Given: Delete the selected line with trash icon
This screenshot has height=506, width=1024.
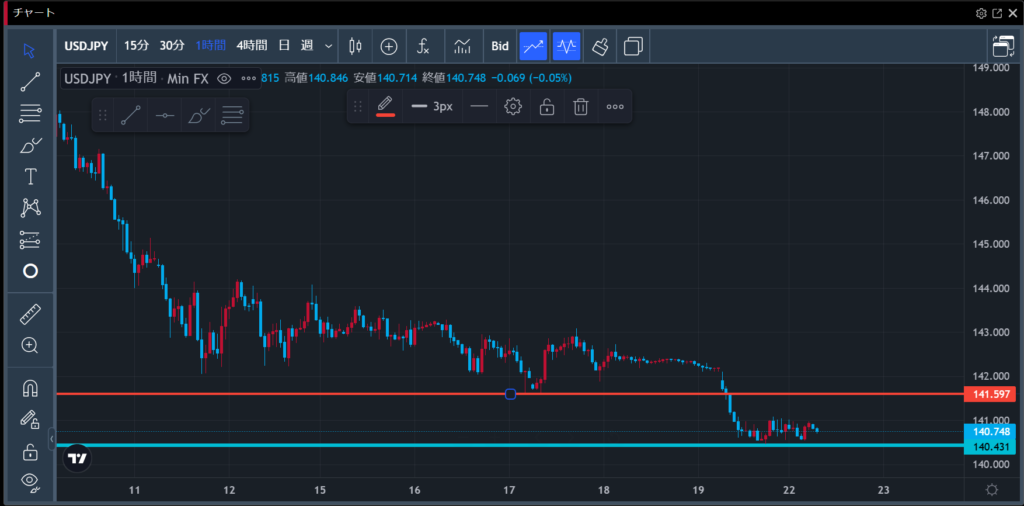Looking at the screenshot, I should coord(581,106).
